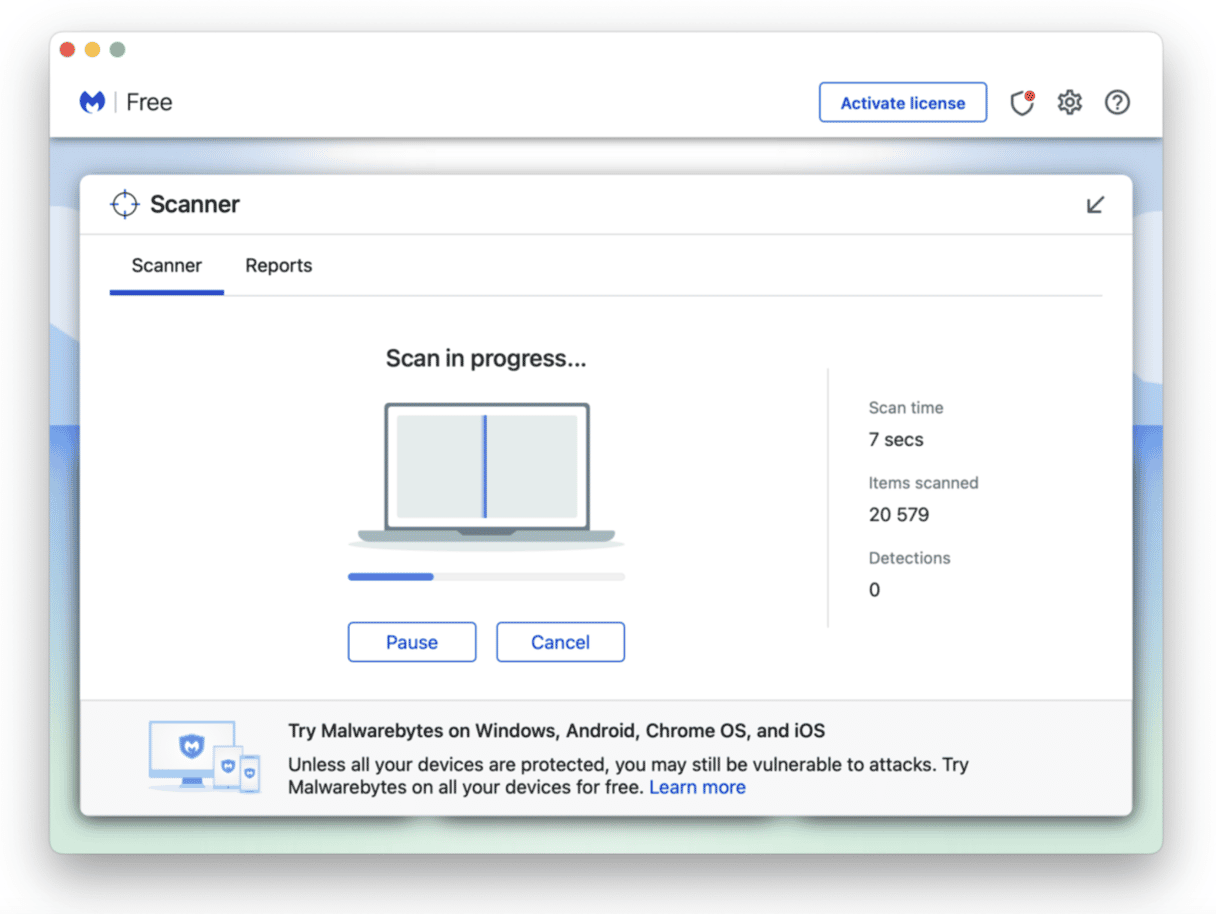The height and width of the screenshot is (914, 1216).
Task: Click the Free label beside the logo
Action: pyautogui.click(x=149, y=101)
